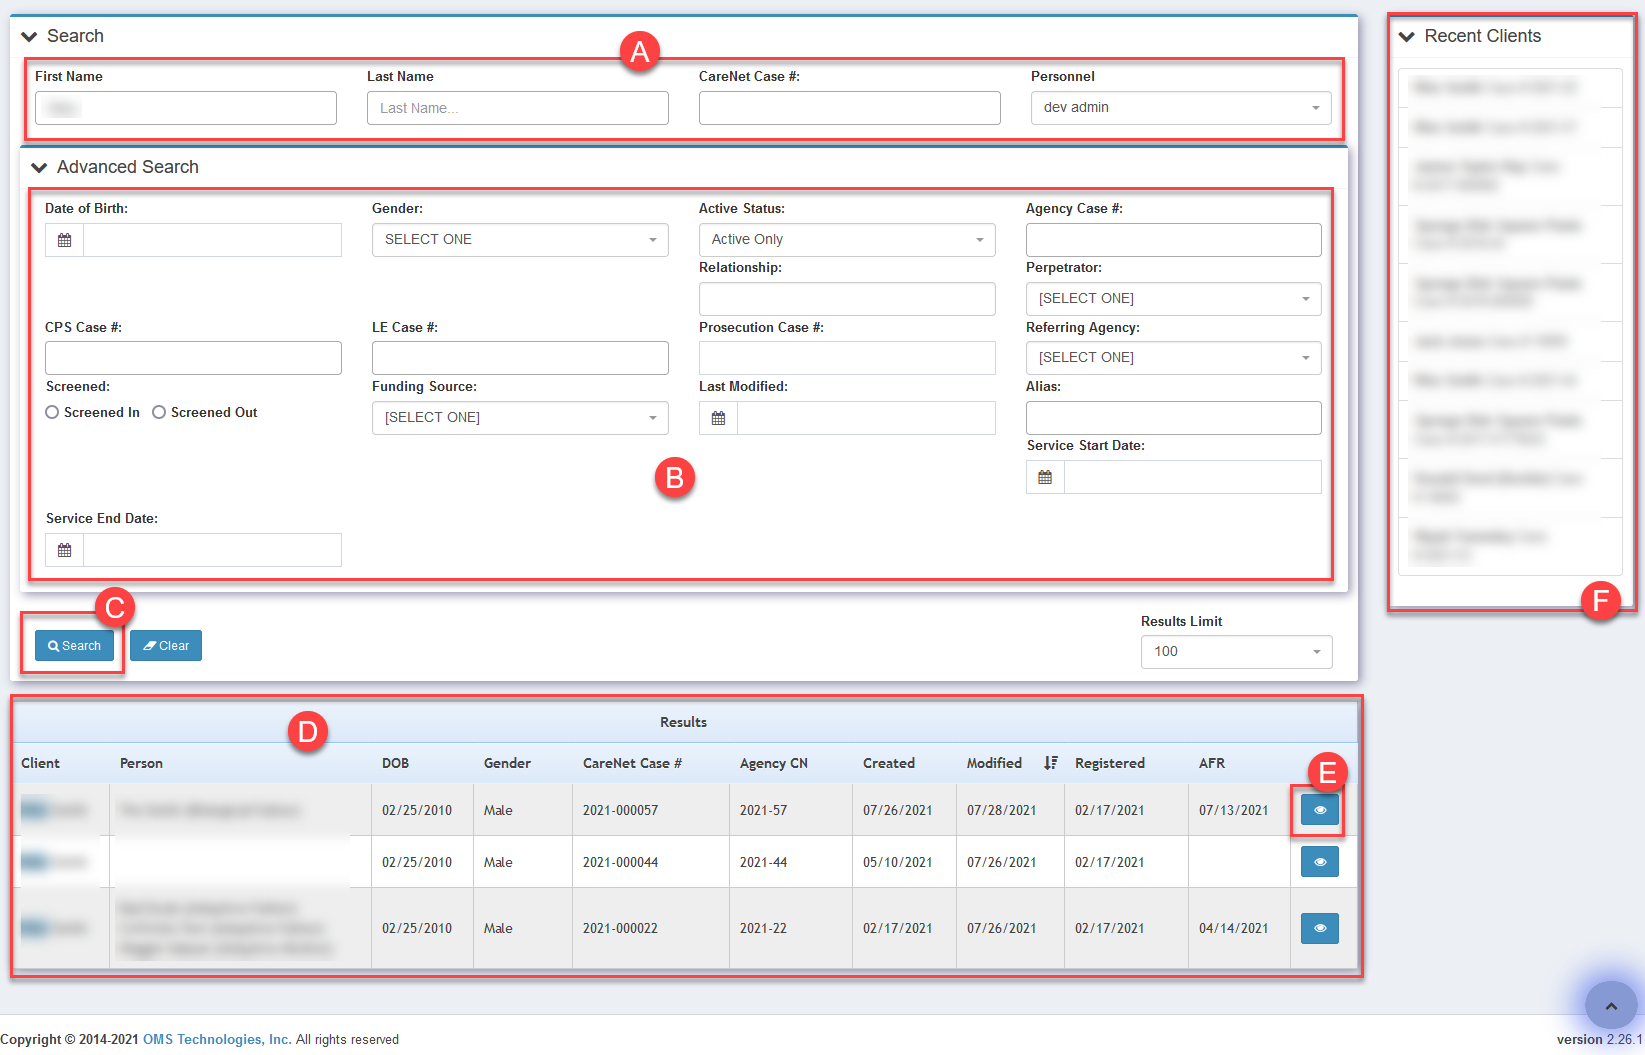Image resolution: width=1645 pixels, height=1055 pixels.
Task: Sort results by Gender column header
Action: 507,763
